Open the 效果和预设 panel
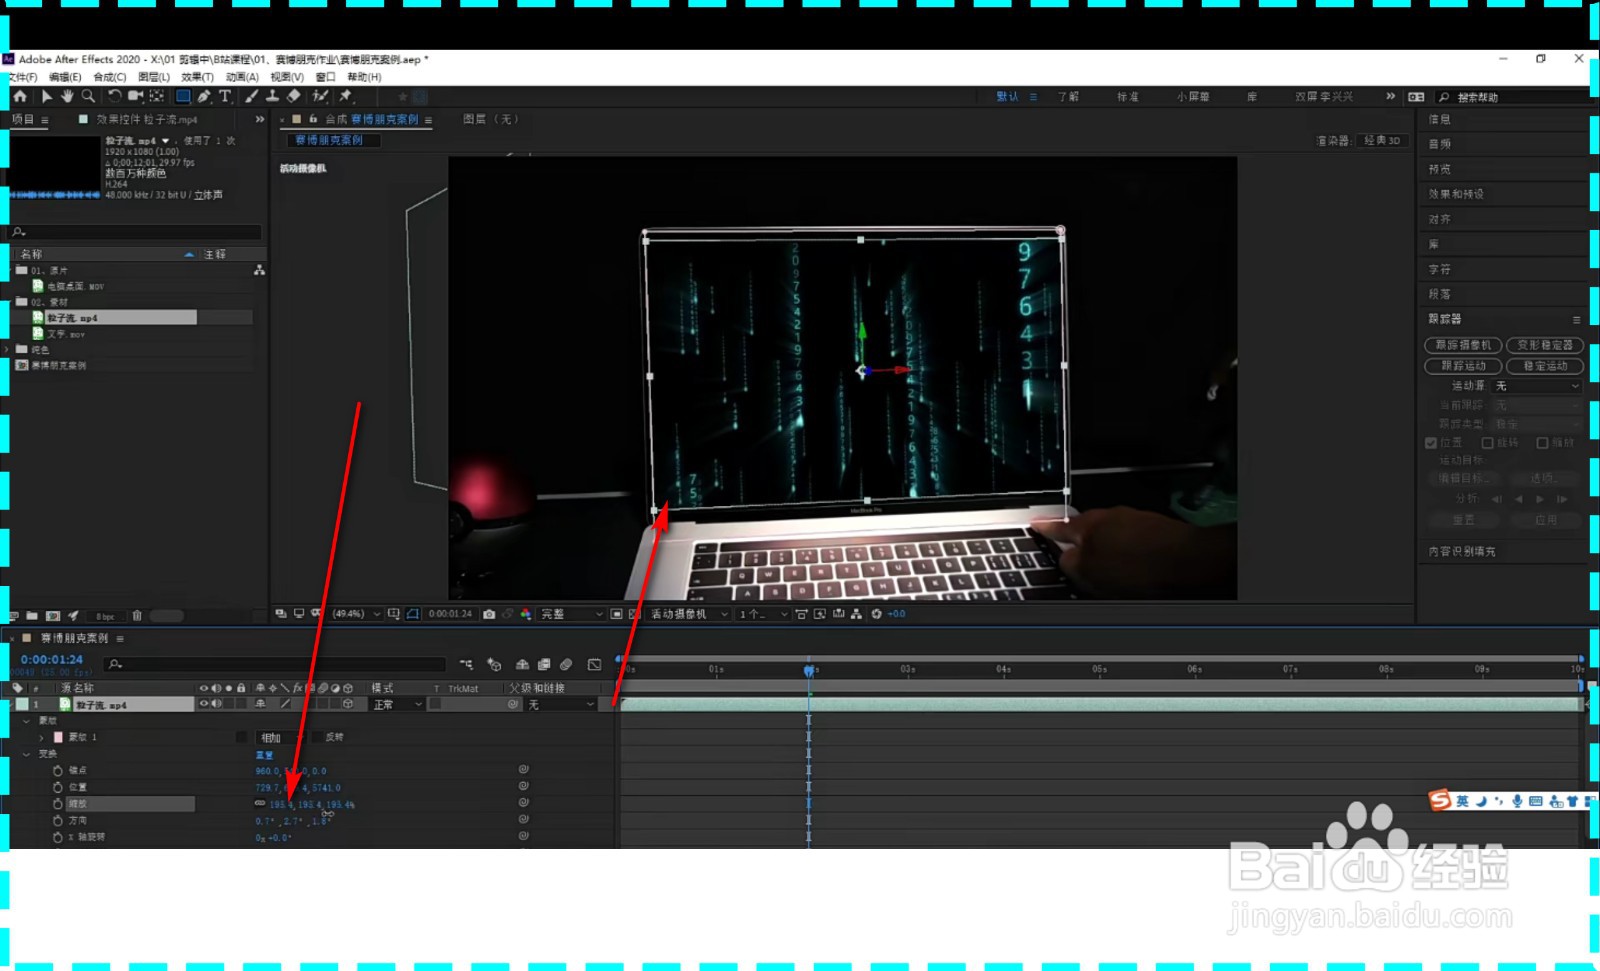The width and height of the screenshot is (1600, 971). [1456, 194]
